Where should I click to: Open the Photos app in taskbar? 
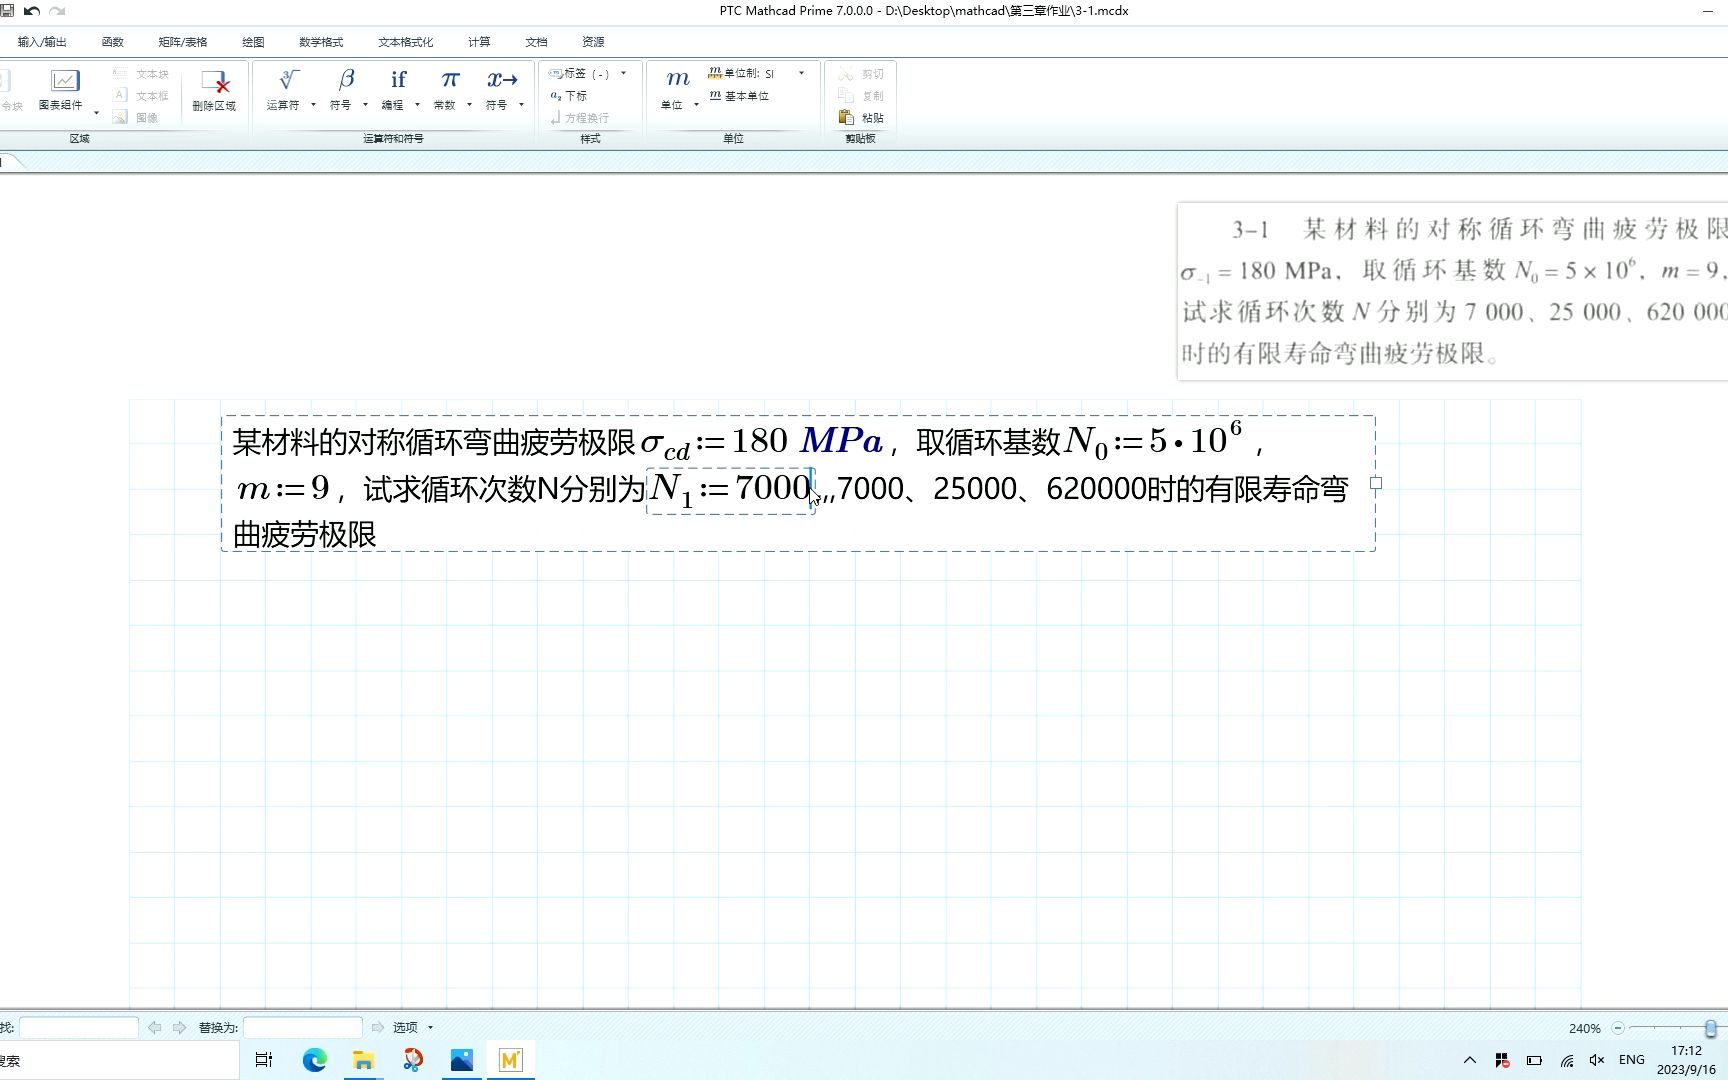coord(461,1060)
